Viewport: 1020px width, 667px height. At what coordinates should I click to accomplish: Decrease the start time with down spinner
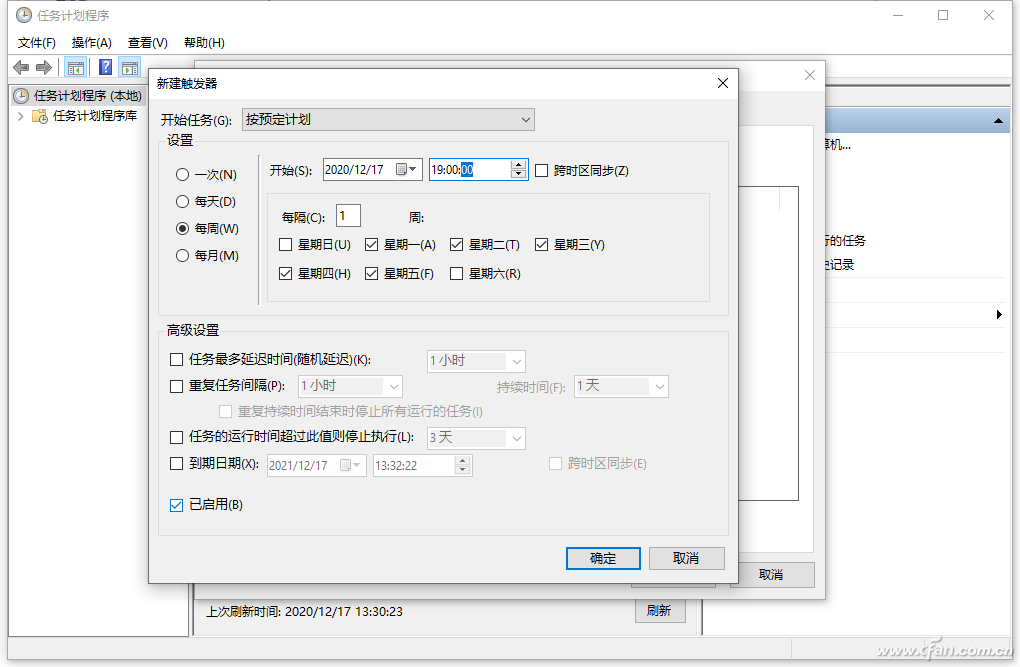coord(518,174)
